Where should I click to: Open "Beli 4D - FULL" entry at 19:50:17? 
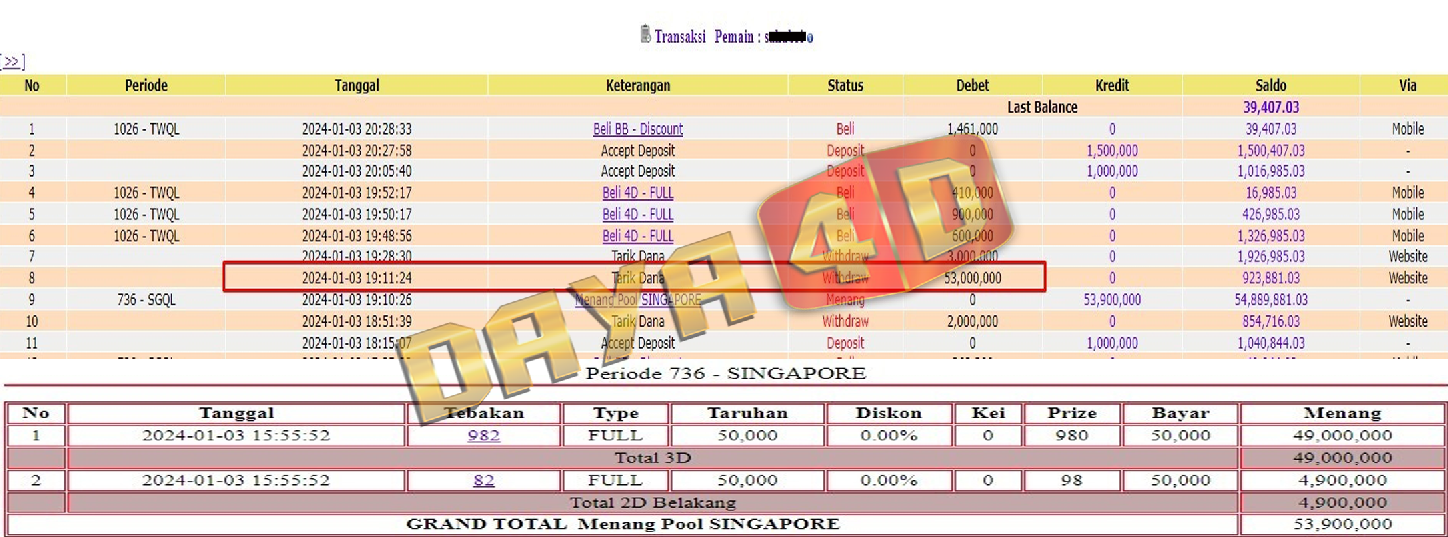tap(638, 214)
